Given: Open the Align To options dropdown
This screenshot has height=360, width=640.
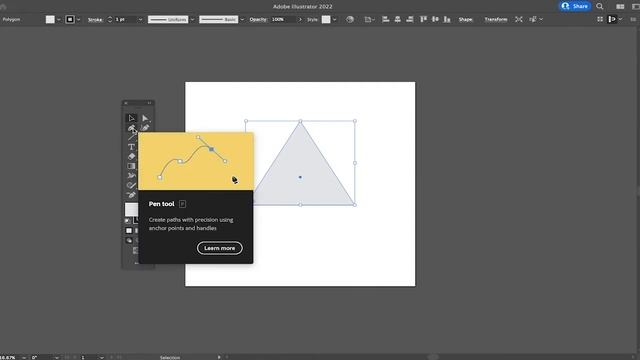Looking at the screenshot, I should pos(370,19).
